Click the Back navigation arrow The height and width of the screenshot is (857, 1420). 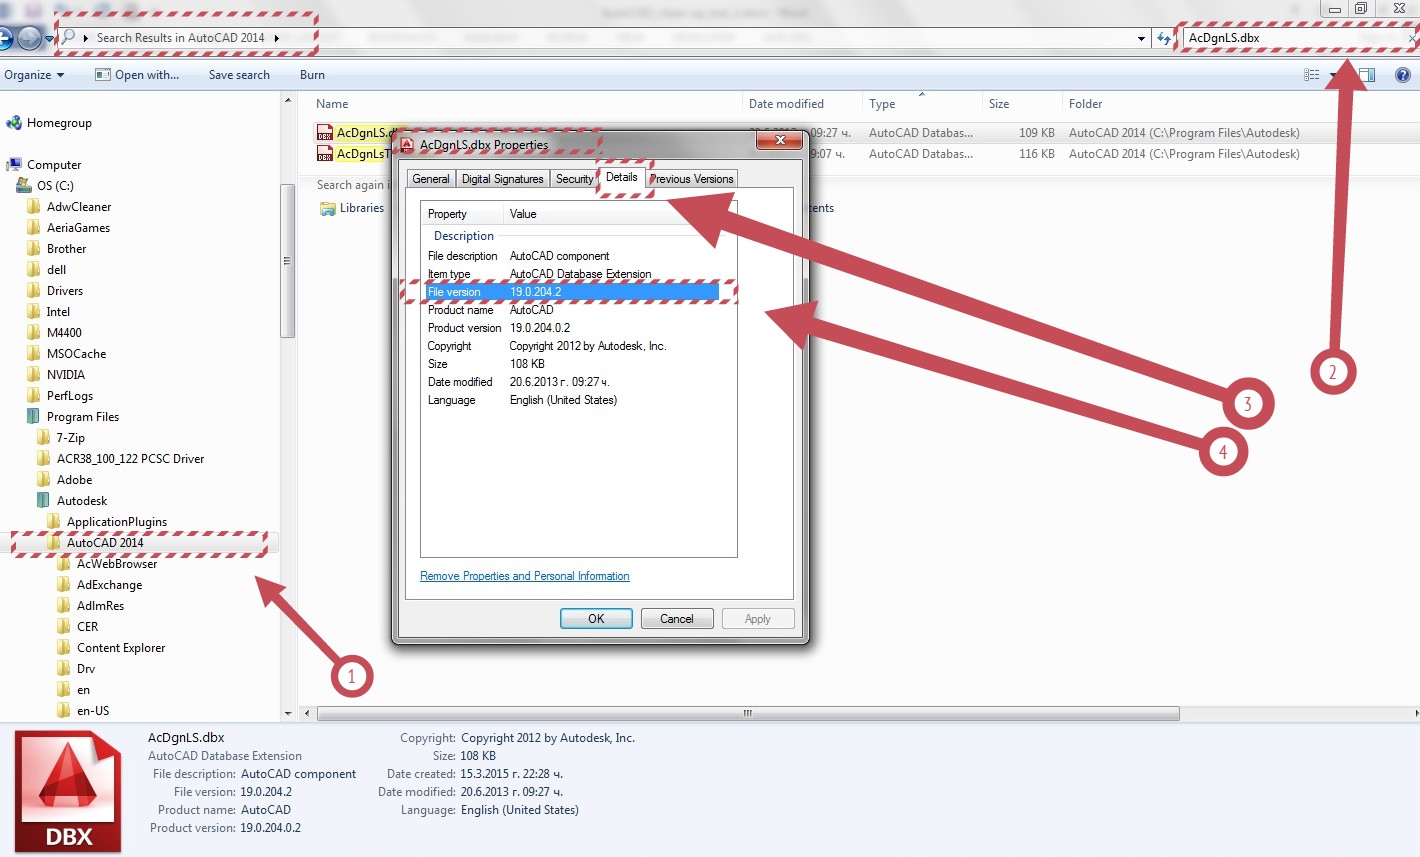coord(4,39)
